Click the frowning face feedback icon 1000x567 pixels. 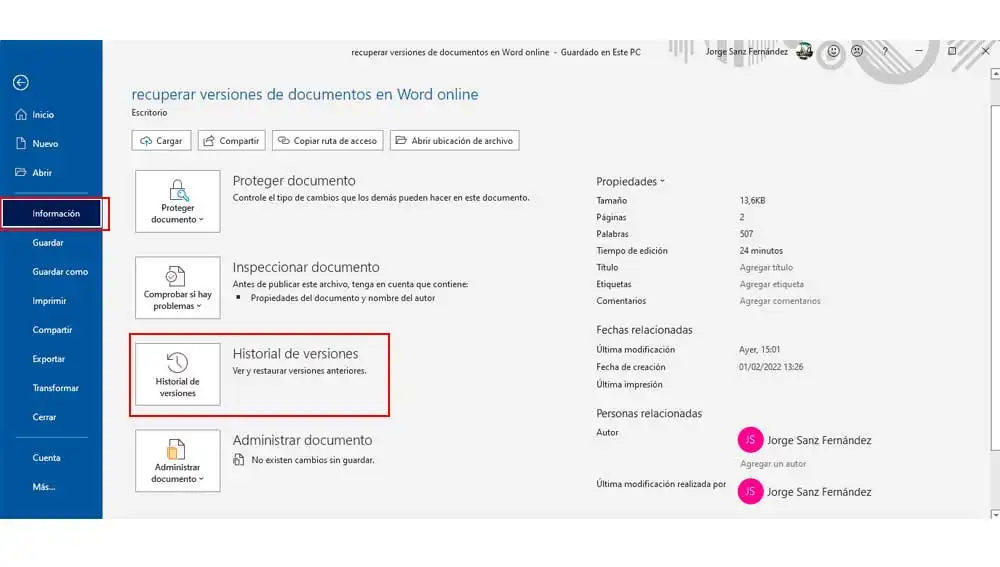tap(857, 51)
